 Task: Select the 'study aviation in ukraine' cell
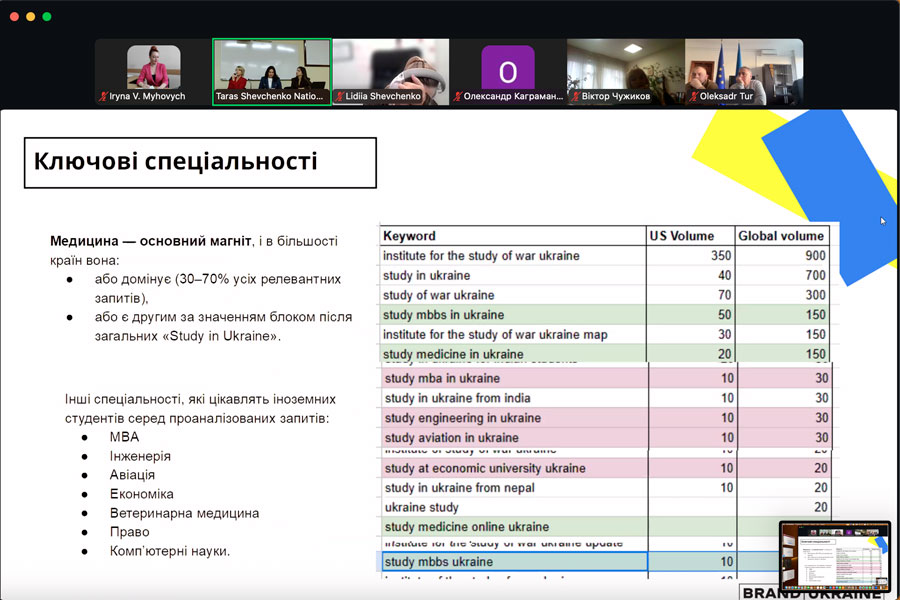pyautogui.click(x=515, y=438)
